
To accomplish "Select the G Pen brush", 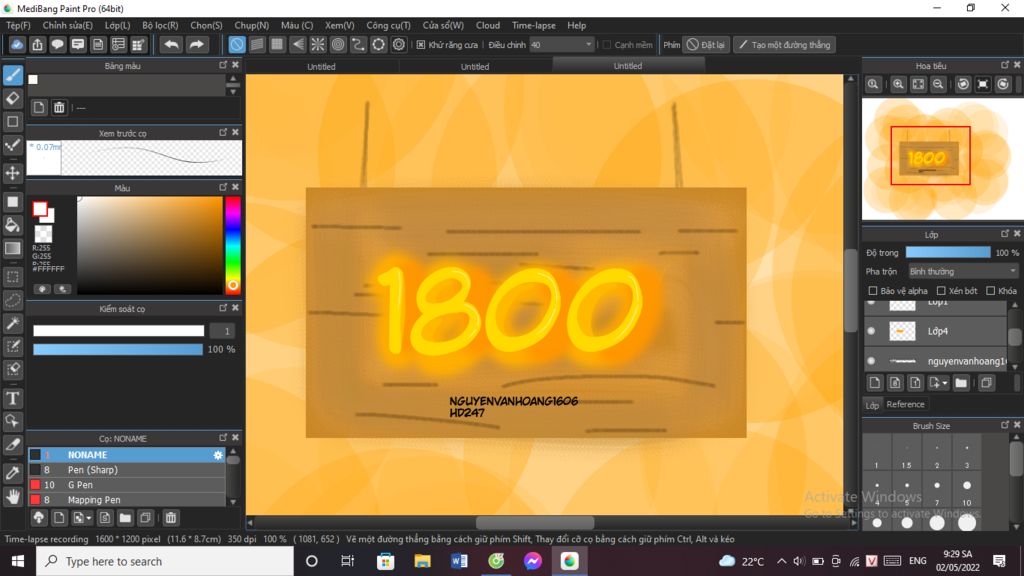I will [x=127, y=485].
